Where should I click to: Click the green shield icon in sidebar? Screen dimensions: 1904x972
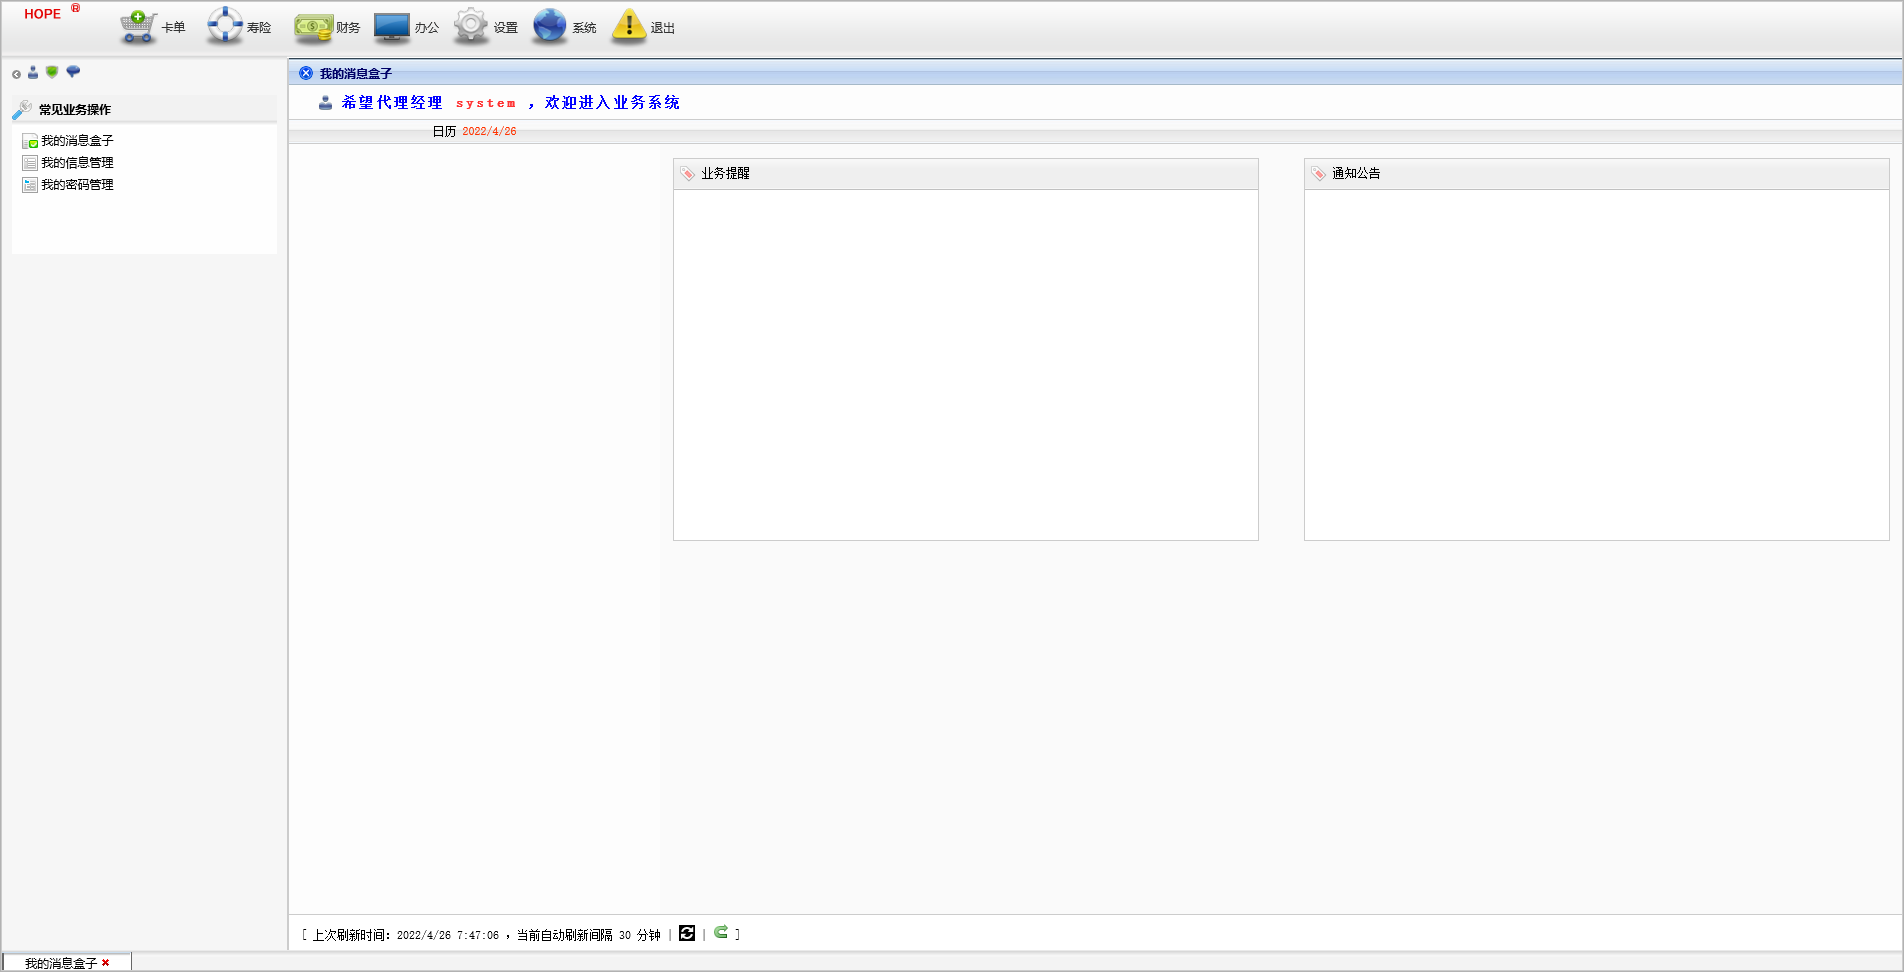click(x=52, y=72)
